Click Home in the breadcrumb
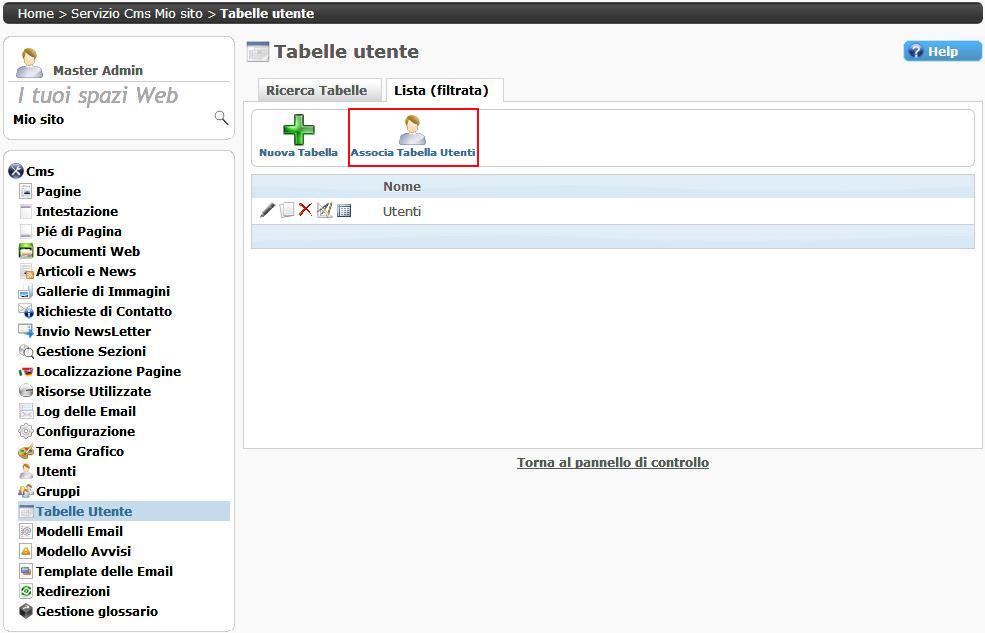 coord(36,13)
